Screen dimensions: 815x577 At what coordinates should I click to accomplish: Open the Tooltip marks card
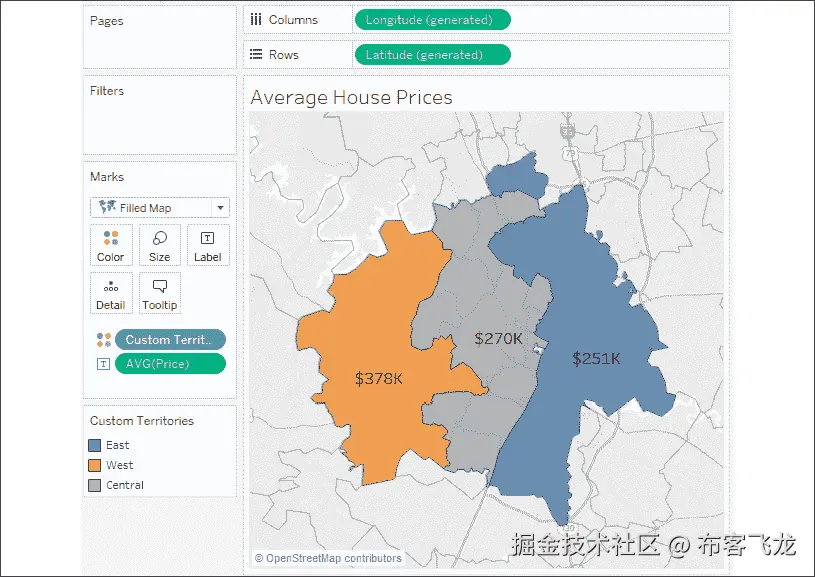pos(160,293)
